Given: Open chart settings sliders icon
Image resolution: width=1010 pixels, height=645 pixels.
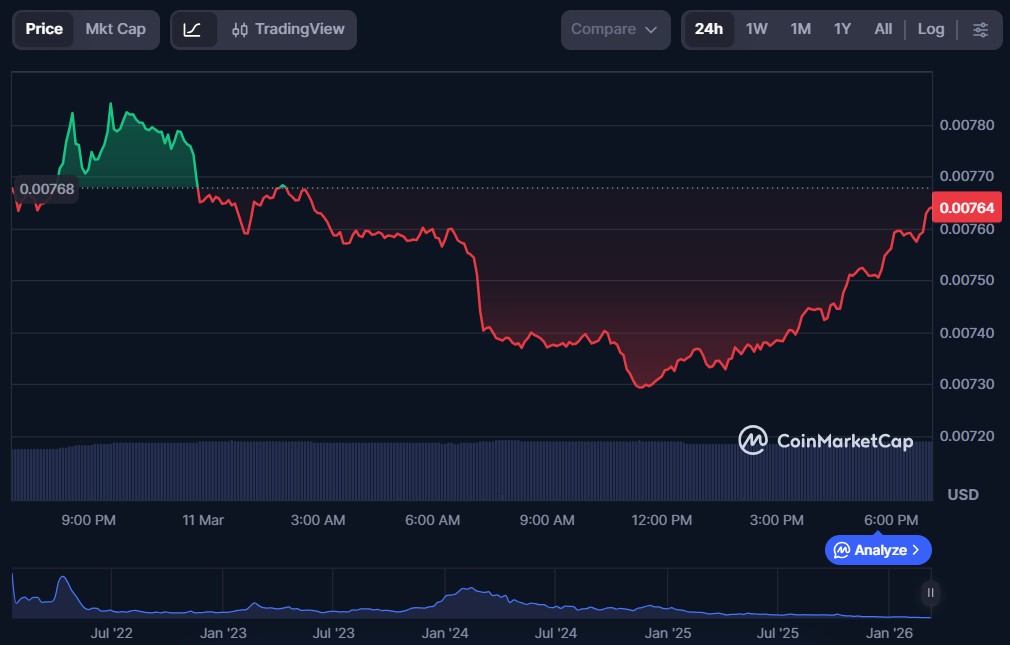Looking at the screenshot, I should [980, 29].
